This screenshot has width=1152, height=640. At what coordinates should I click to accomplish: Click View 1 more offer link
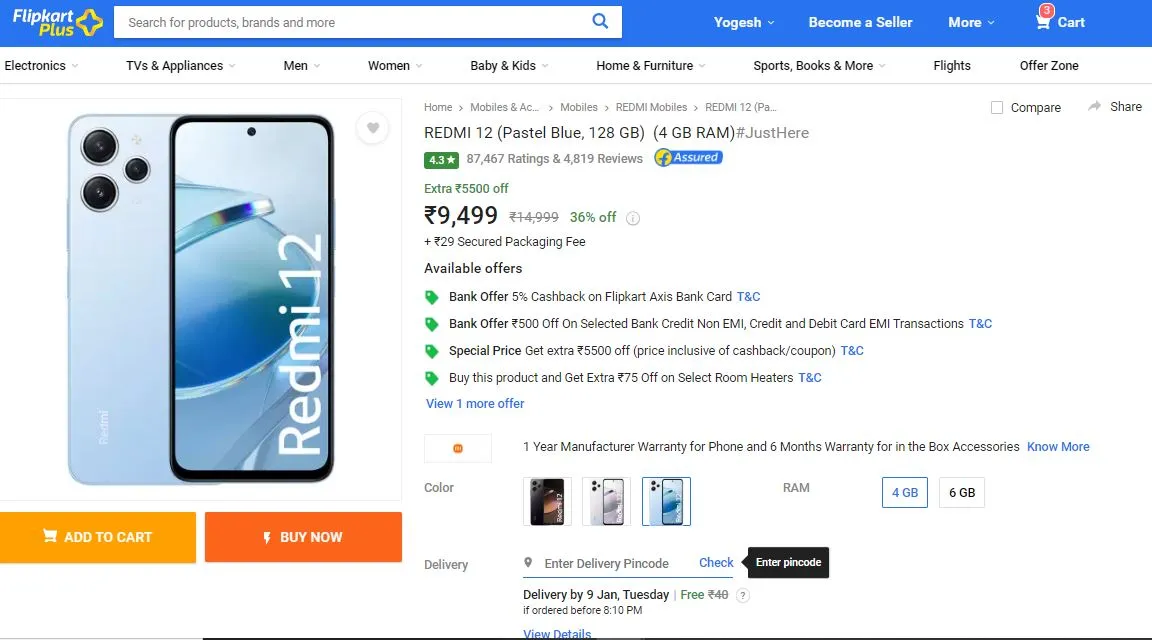475,403
